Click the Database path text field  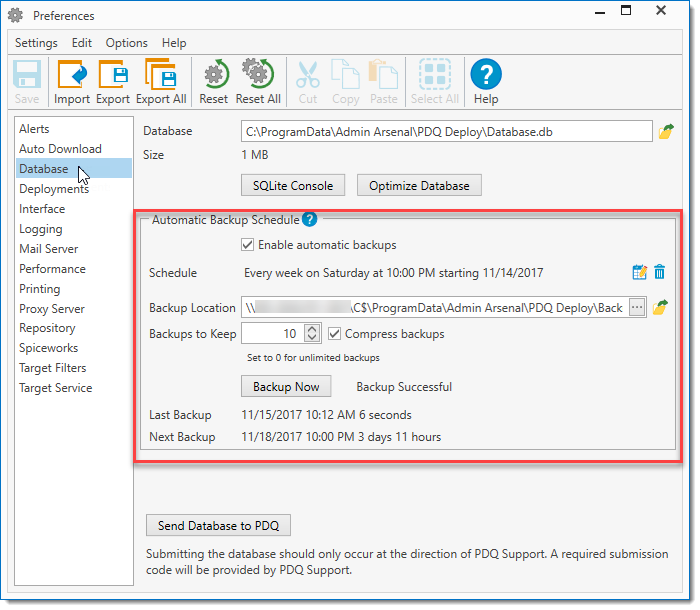tap(446, 131)
